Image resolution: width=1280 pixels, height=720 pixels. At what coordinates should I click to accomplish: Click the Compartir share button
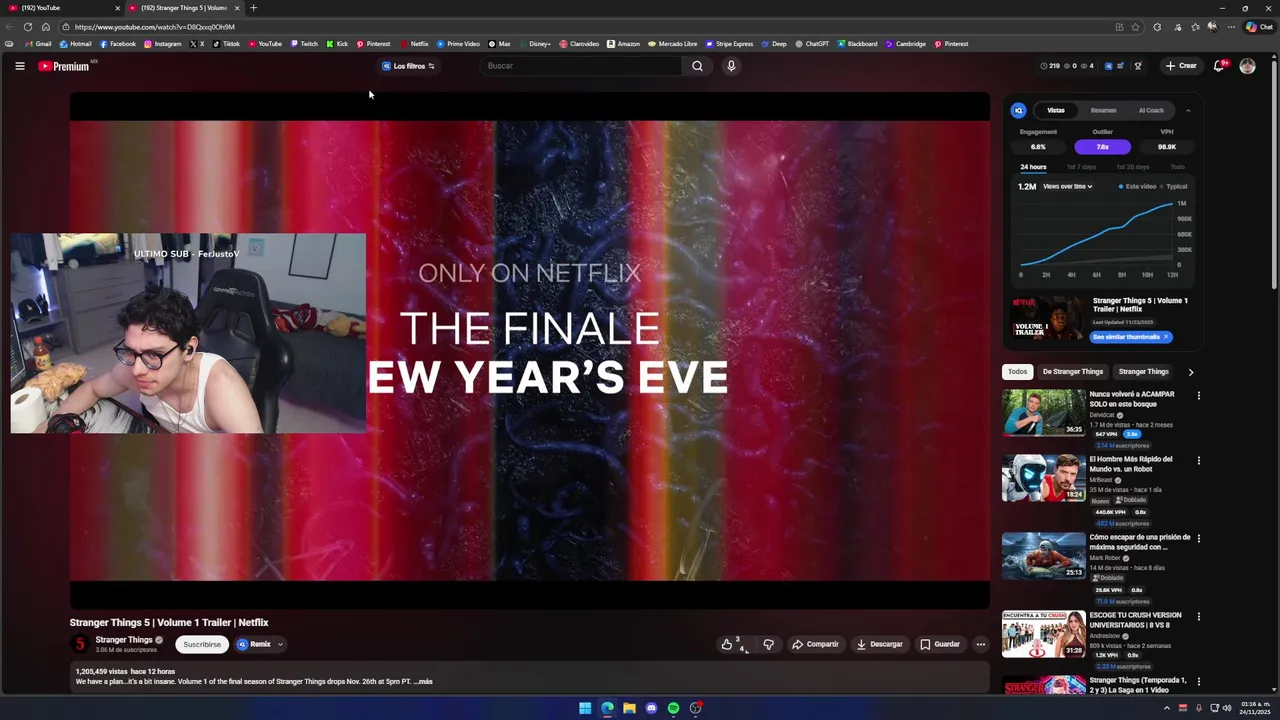coord(815,644)
